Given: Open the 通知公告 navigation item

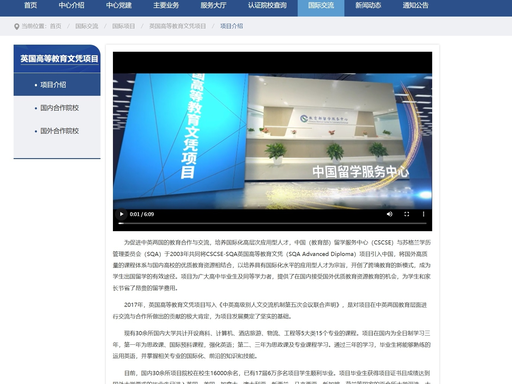Looking at the screenshot, I should [415, 6].
